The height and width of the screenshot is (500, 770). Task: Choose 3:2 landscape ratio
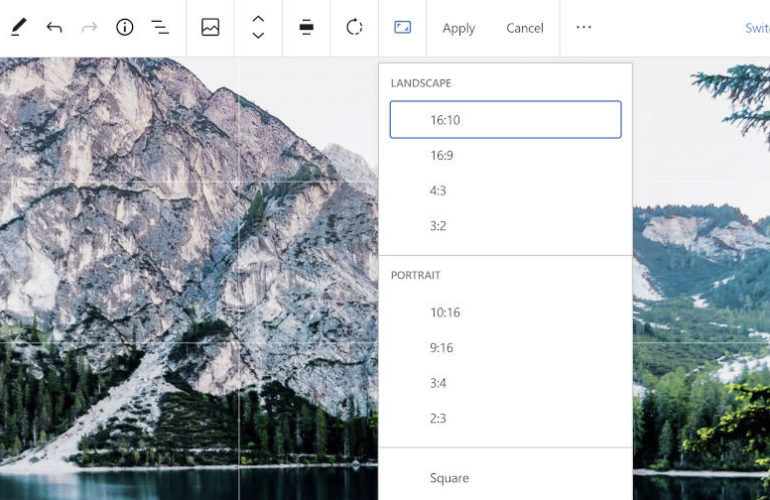click(505, 226)
